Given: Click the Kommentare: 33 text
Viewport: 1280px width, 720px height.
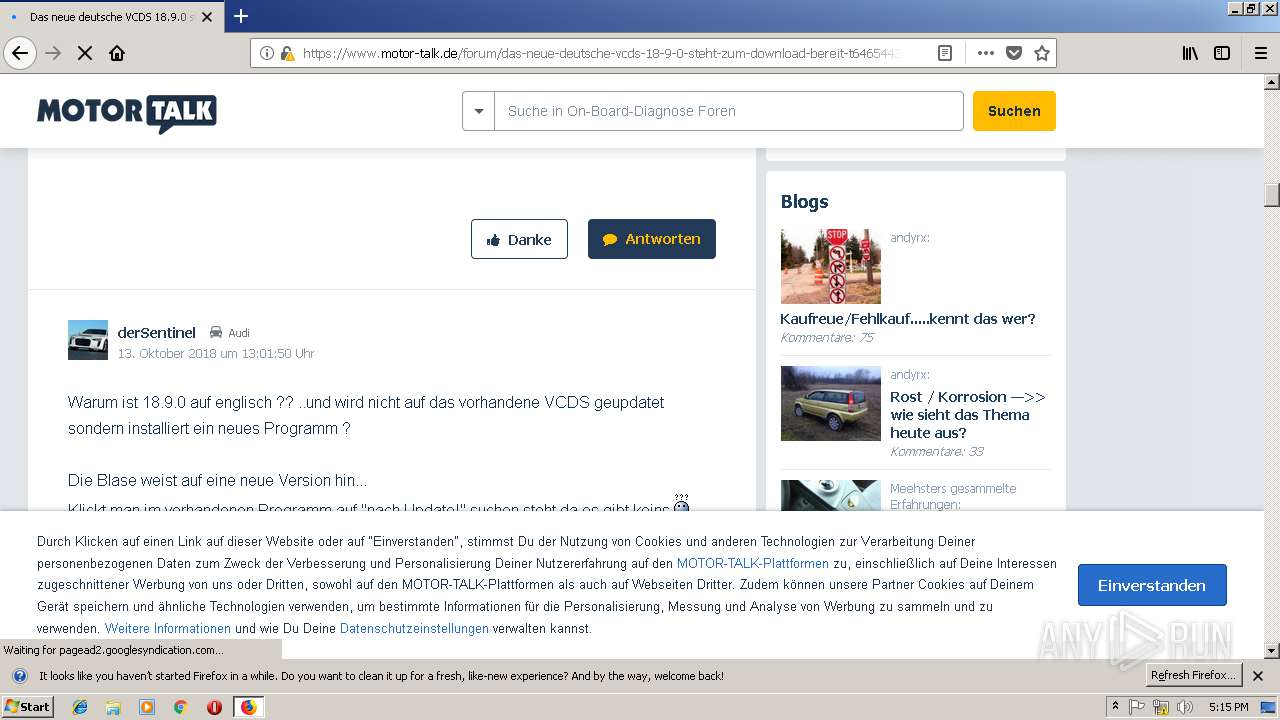Looking at the screenshot, I should coord(937,452).
